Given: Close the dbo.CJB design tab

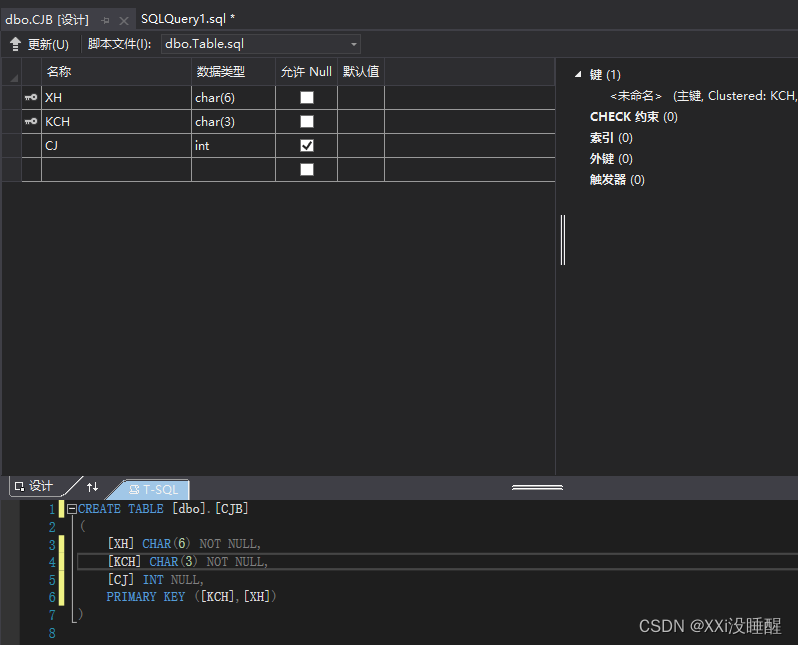Looking at the screenshot, I should point(124,20).
